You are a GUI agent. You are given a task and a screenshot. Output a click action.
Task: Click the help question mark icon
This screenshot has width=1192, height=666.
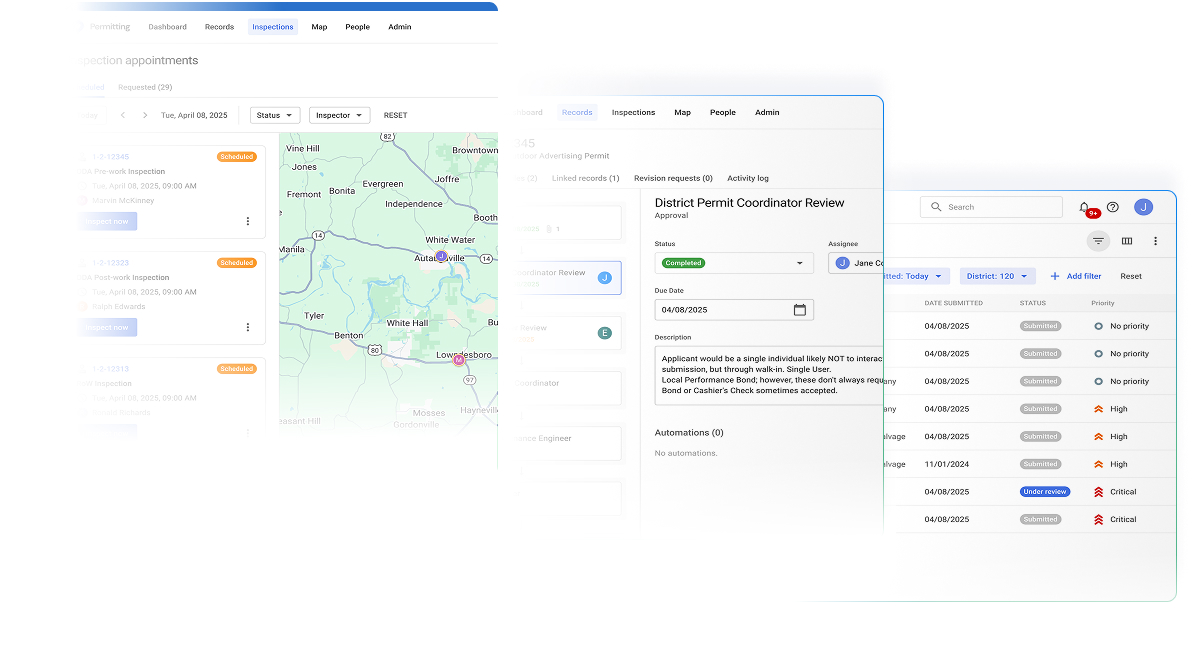1113,207
